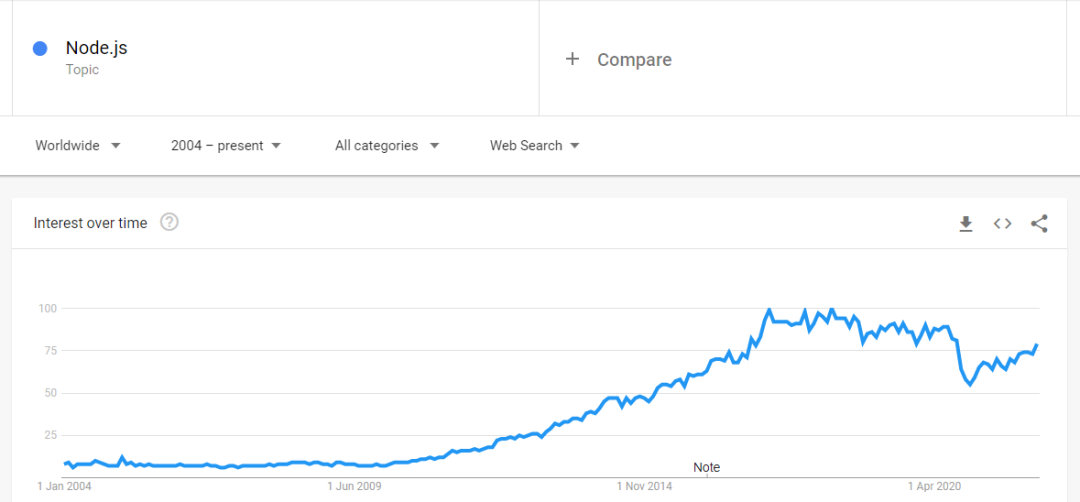
Task: Share the Interest over time chart
Action: pyautogui.click(x=1039, y=224)
